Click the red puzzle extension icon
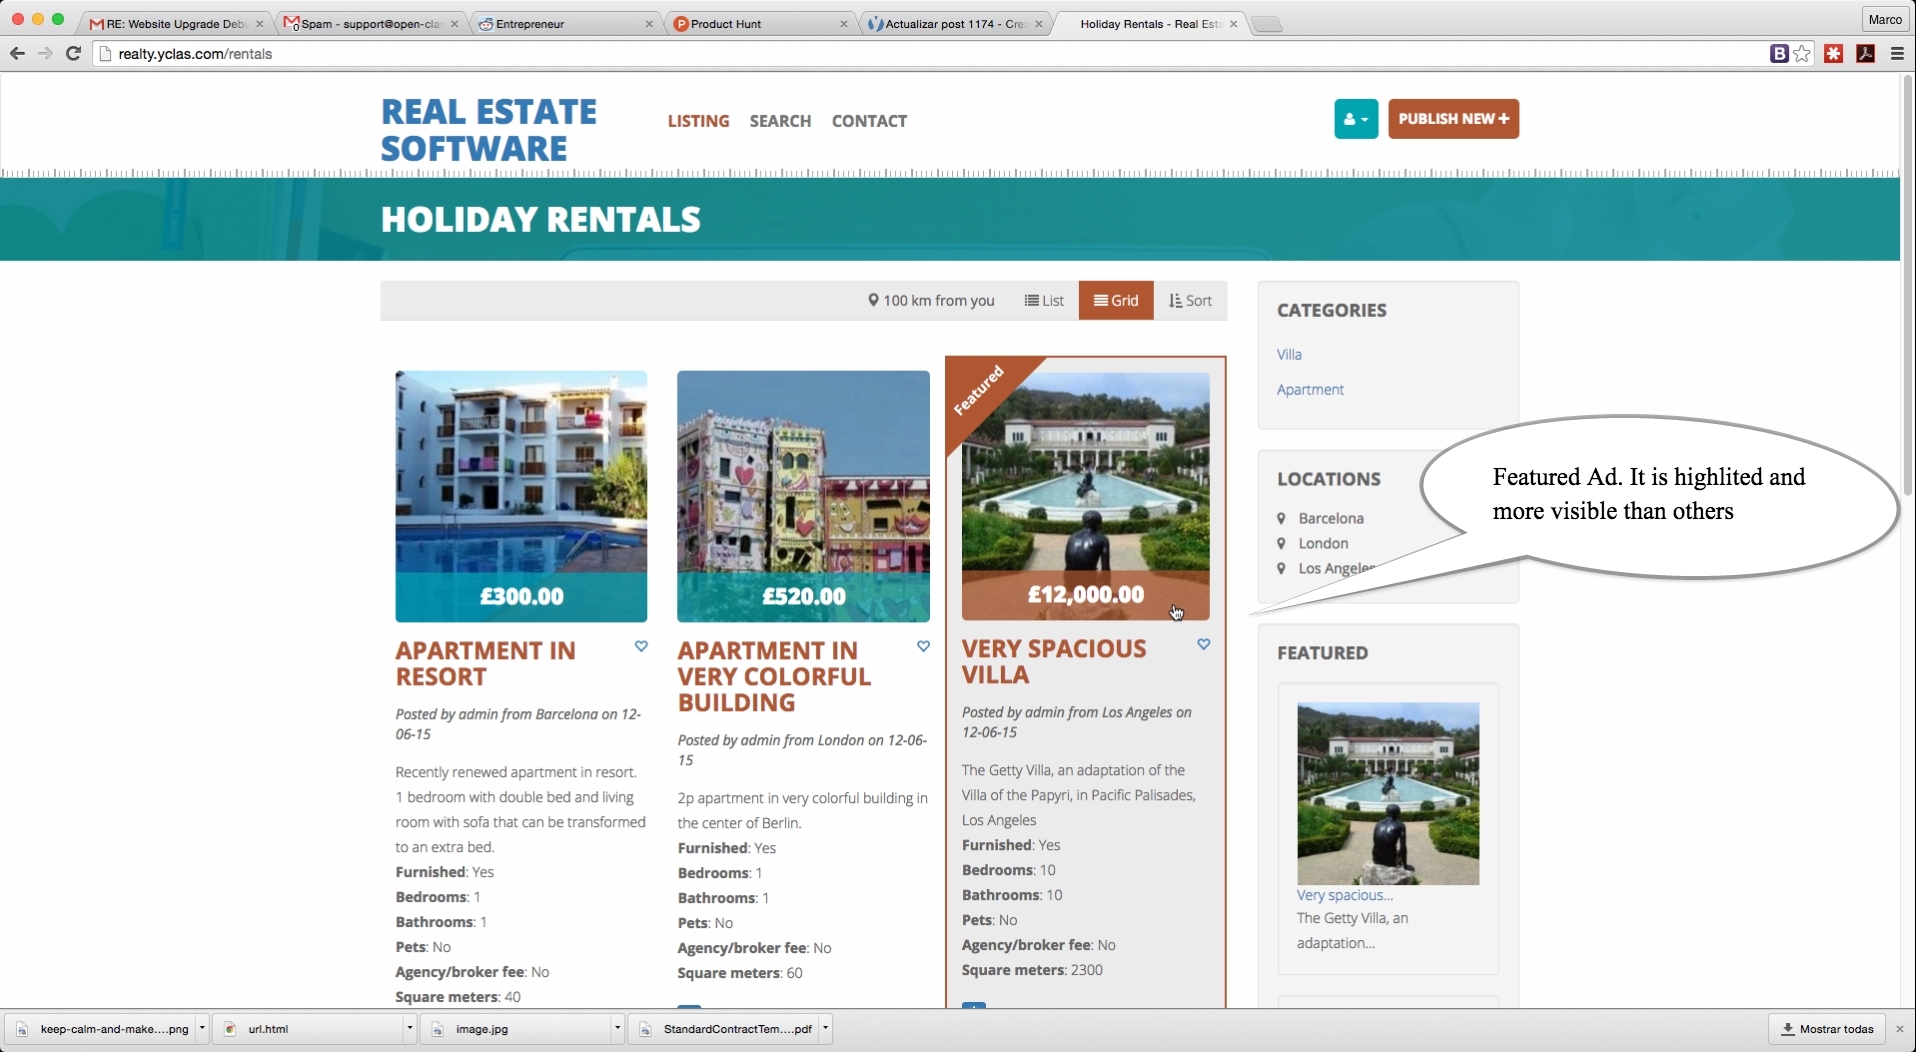 pos(1834,54)
